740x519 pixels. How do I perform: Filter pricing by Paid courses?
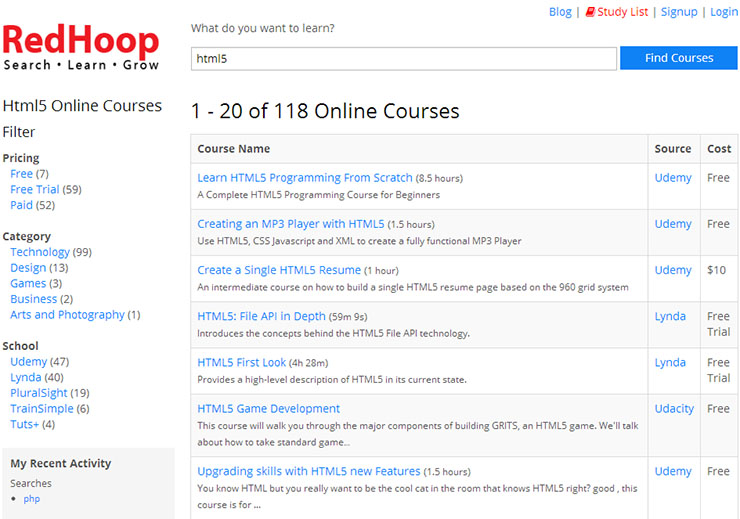tap(21, 205)
